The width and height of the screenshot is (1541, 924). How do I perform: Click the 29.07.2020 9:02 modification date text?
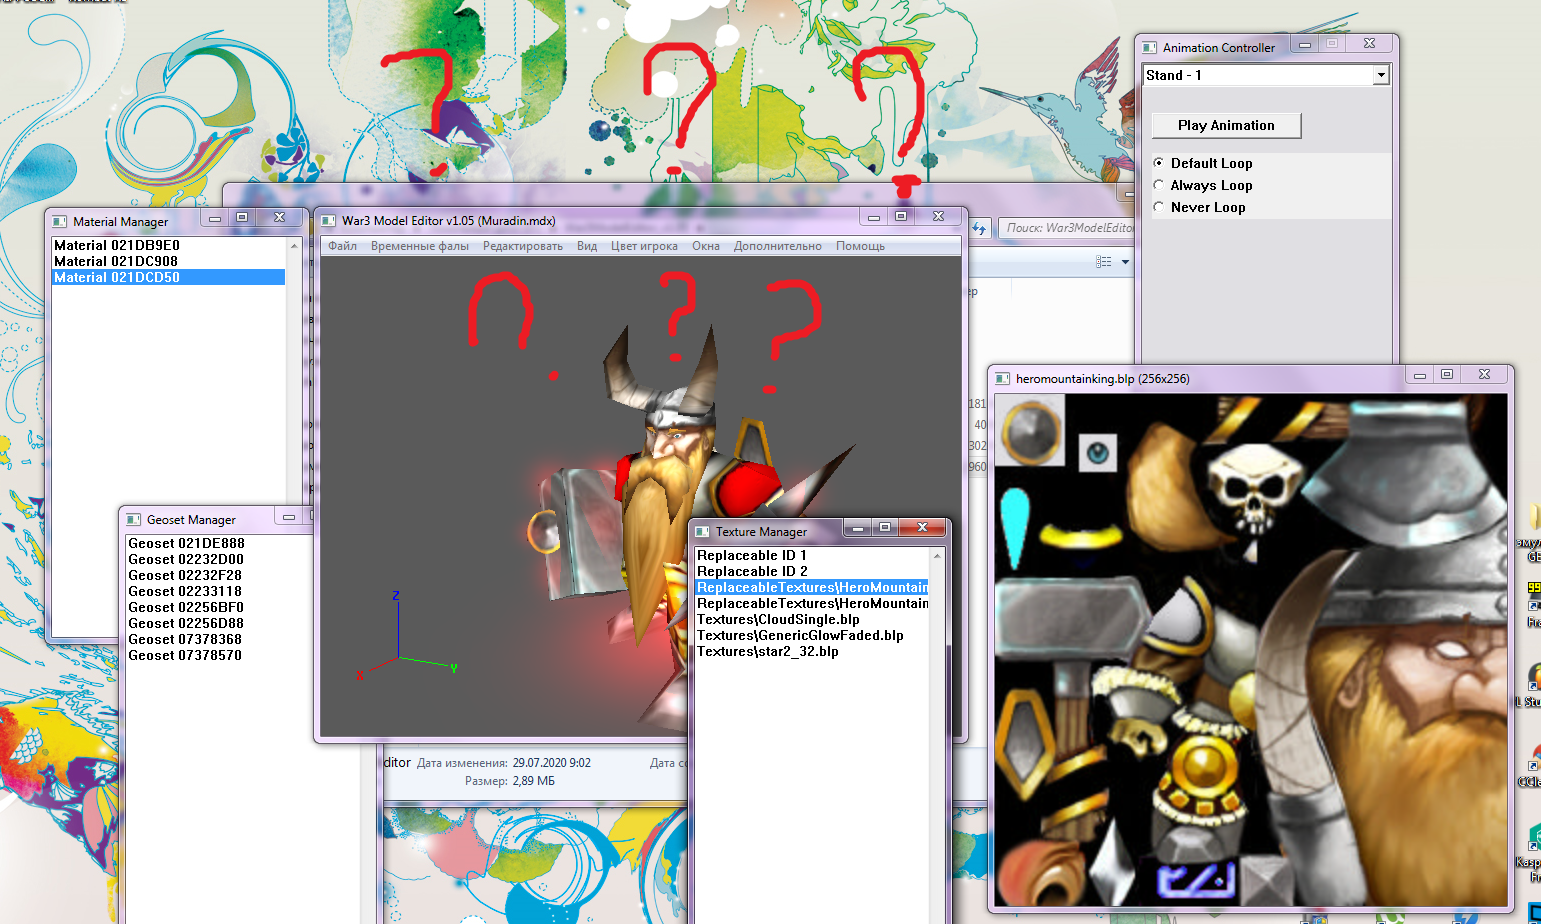(x=552, y=763)
